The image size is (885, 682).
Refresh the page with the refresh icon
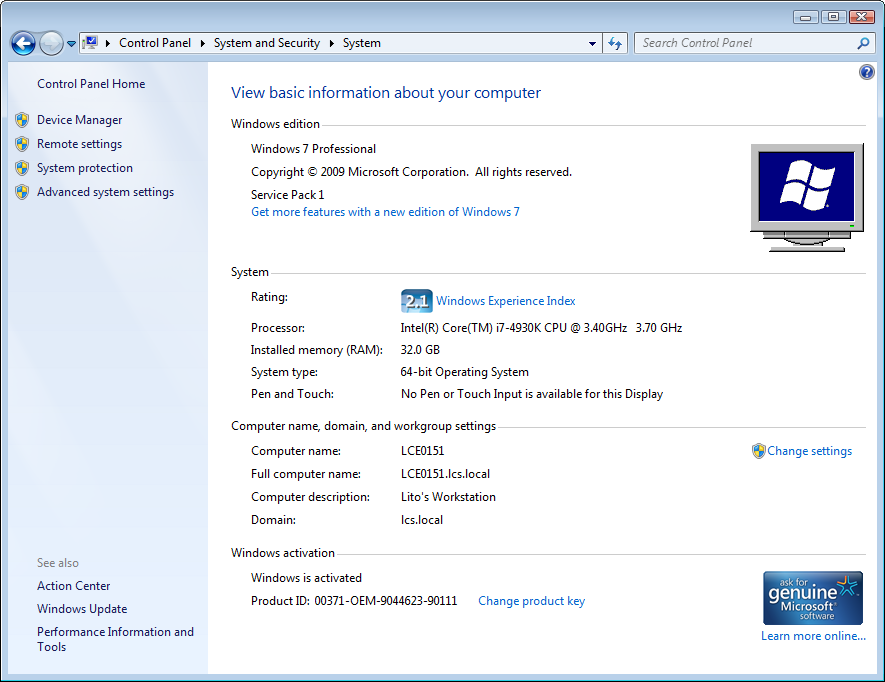(615, 43)
